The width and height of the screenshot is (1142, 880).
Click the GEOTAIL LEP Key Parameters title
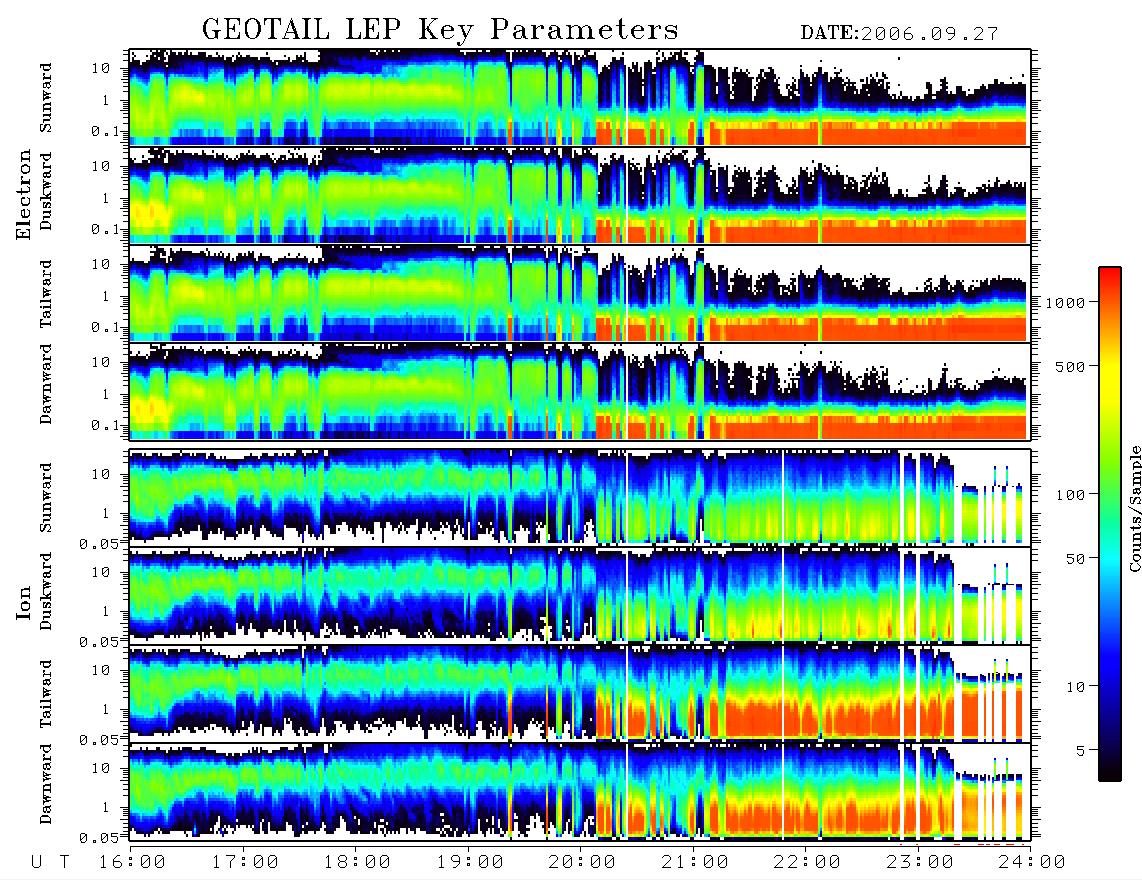click(x=440, y=30)
